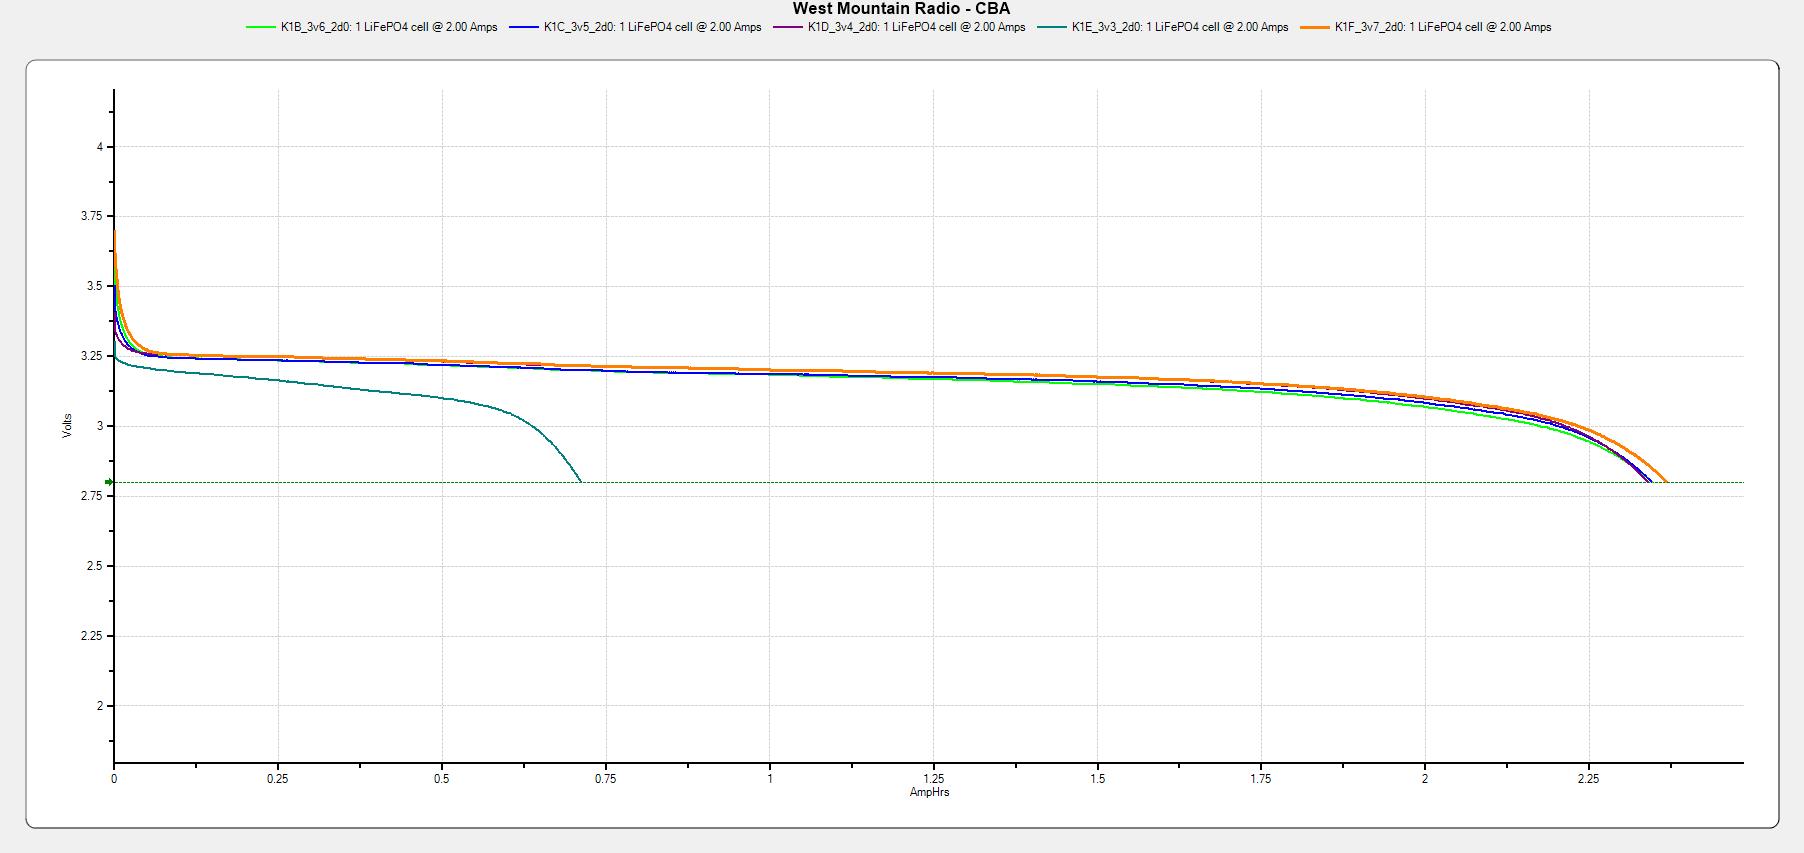Click the AmpHrs axis label
This screenshot has width=1804, height=853.
pos(929,792)
